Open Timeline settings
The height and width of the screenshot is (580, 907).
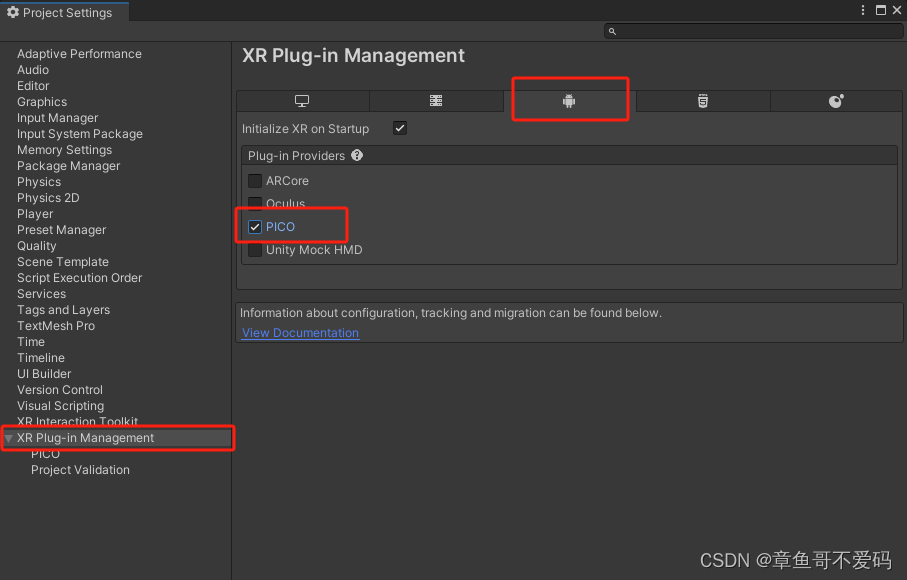(40, 357)
